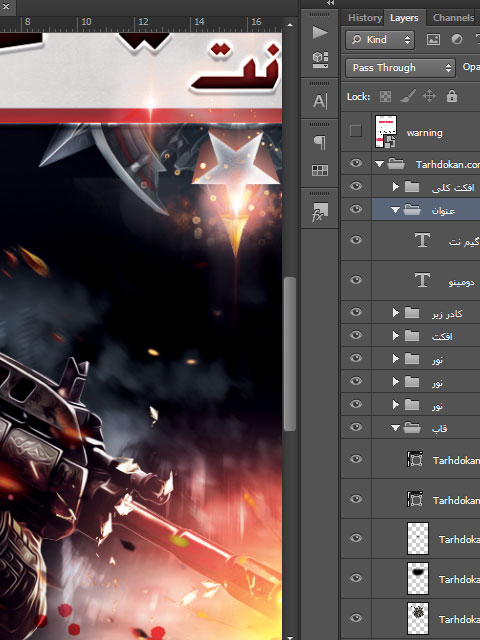
Task: Switch to the Layers tab
Action: (404, 18)
